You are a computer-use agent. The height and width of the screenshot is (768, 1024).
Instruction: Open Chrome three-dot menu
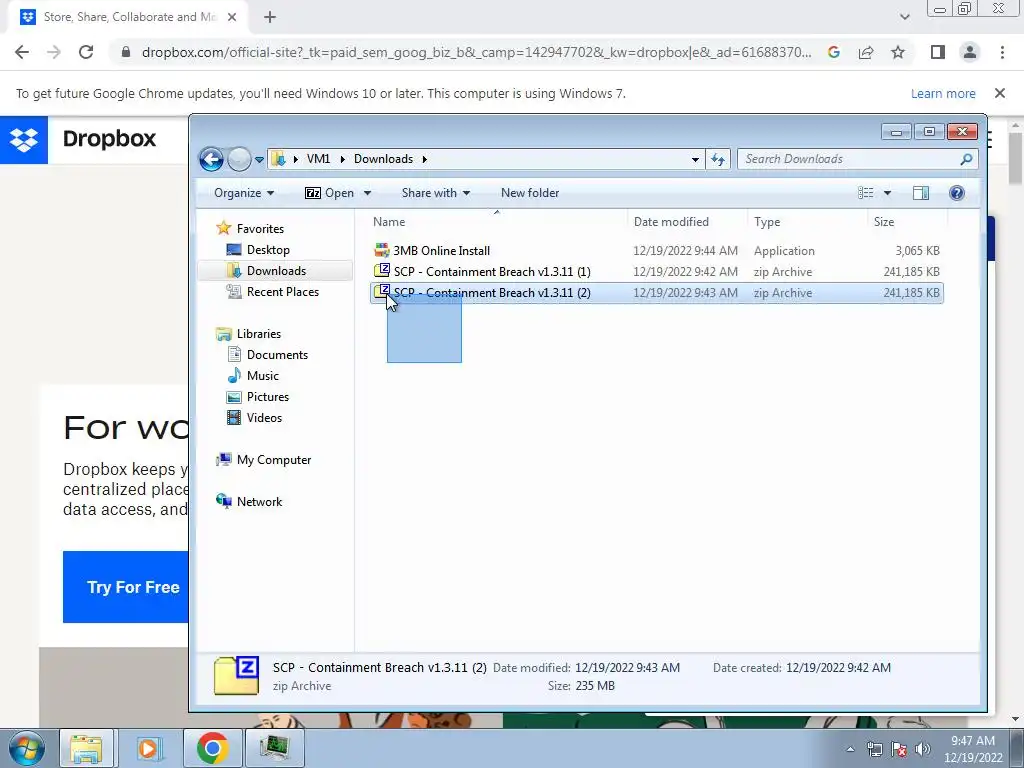click(1002, 52)
